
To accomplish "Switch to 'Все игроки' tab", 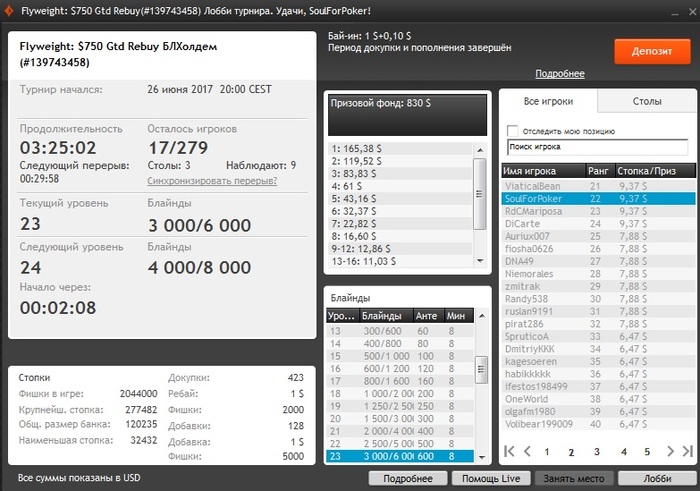I will click(x=548, y=101).
